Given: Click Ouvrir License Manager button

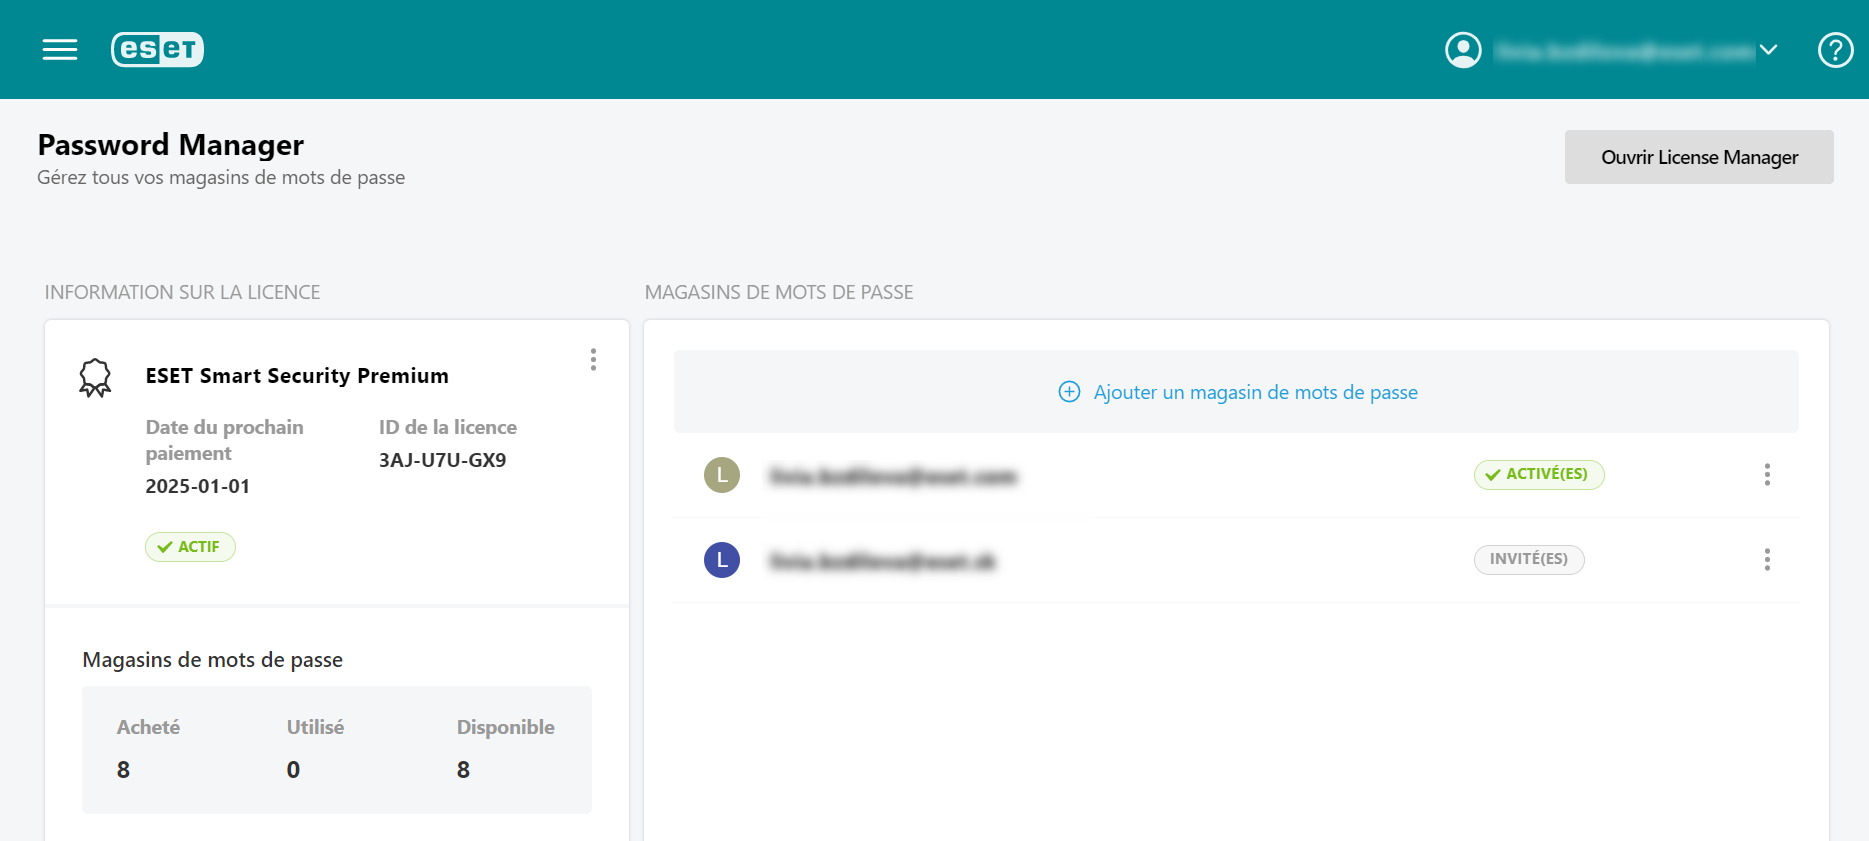Looking at the screenshot, I should coord(1699,157).
